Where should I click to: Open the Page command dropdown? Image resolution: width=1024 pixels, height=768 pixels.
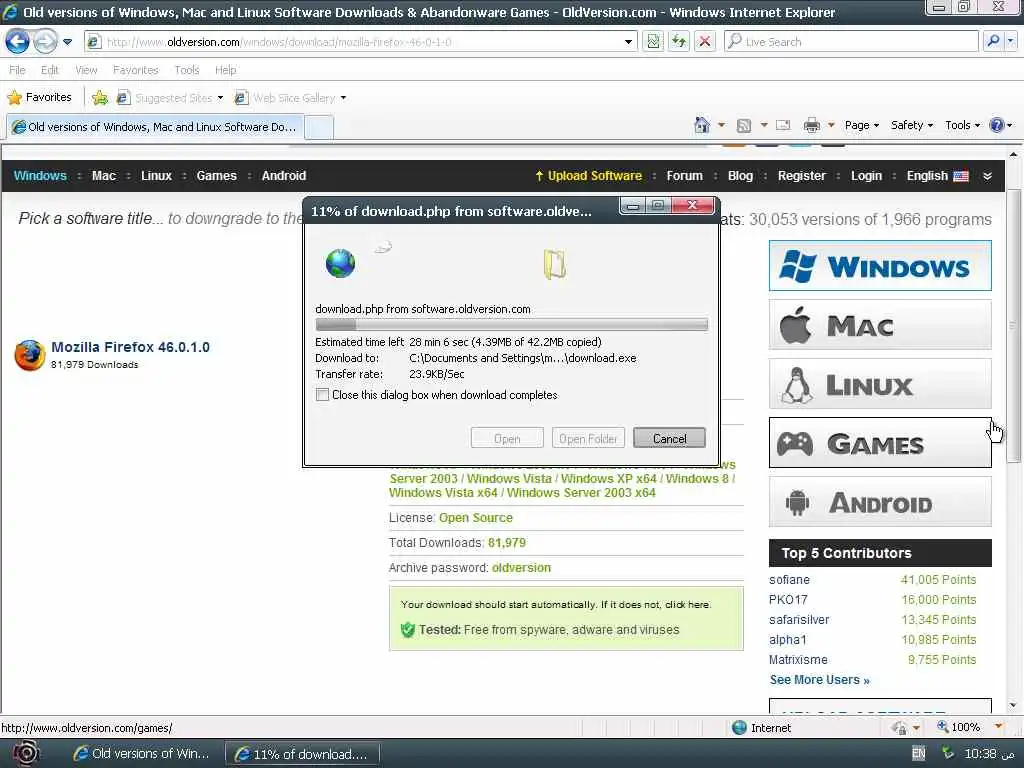pyautogui.click(x=861, y=125)
